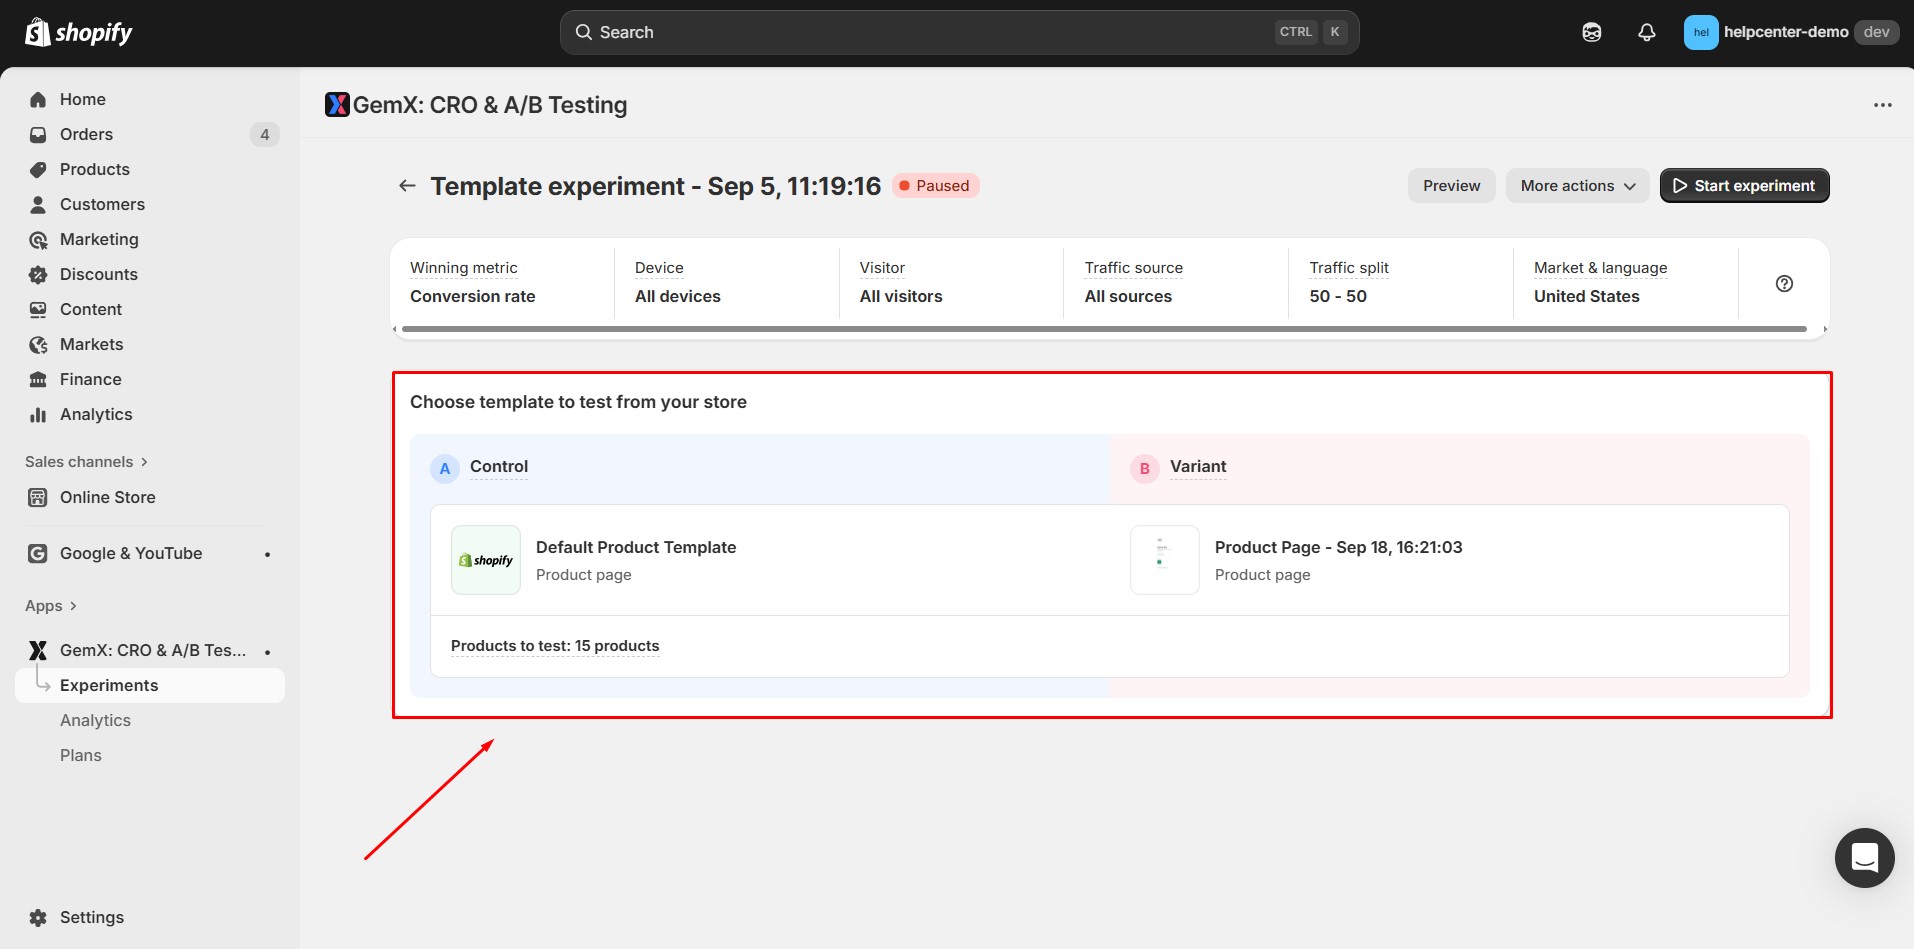The height and width of the screenshot is (949, 1914).
Task: Open the help question mark icon
Action: tap(1783, 284)
